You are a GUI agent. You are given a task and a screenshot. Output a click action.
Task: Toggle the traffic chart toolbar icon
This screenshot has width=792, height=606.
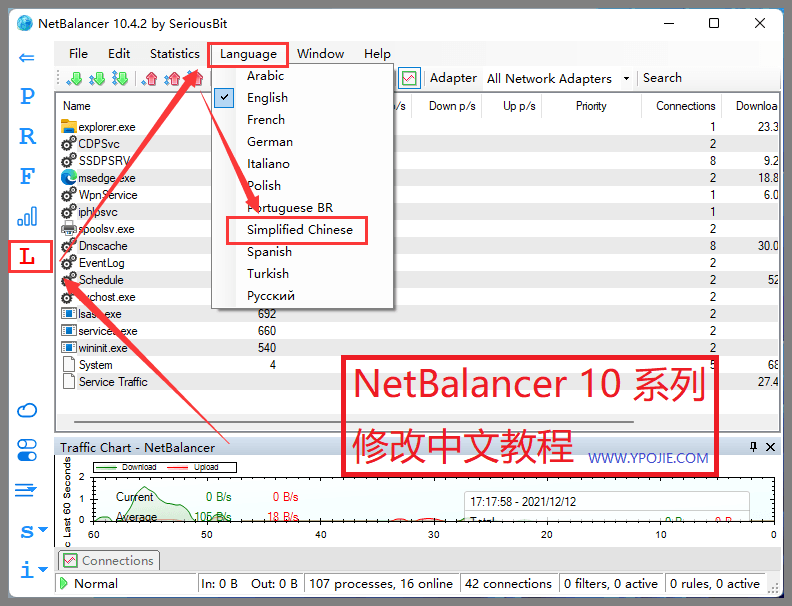[409, 78]
